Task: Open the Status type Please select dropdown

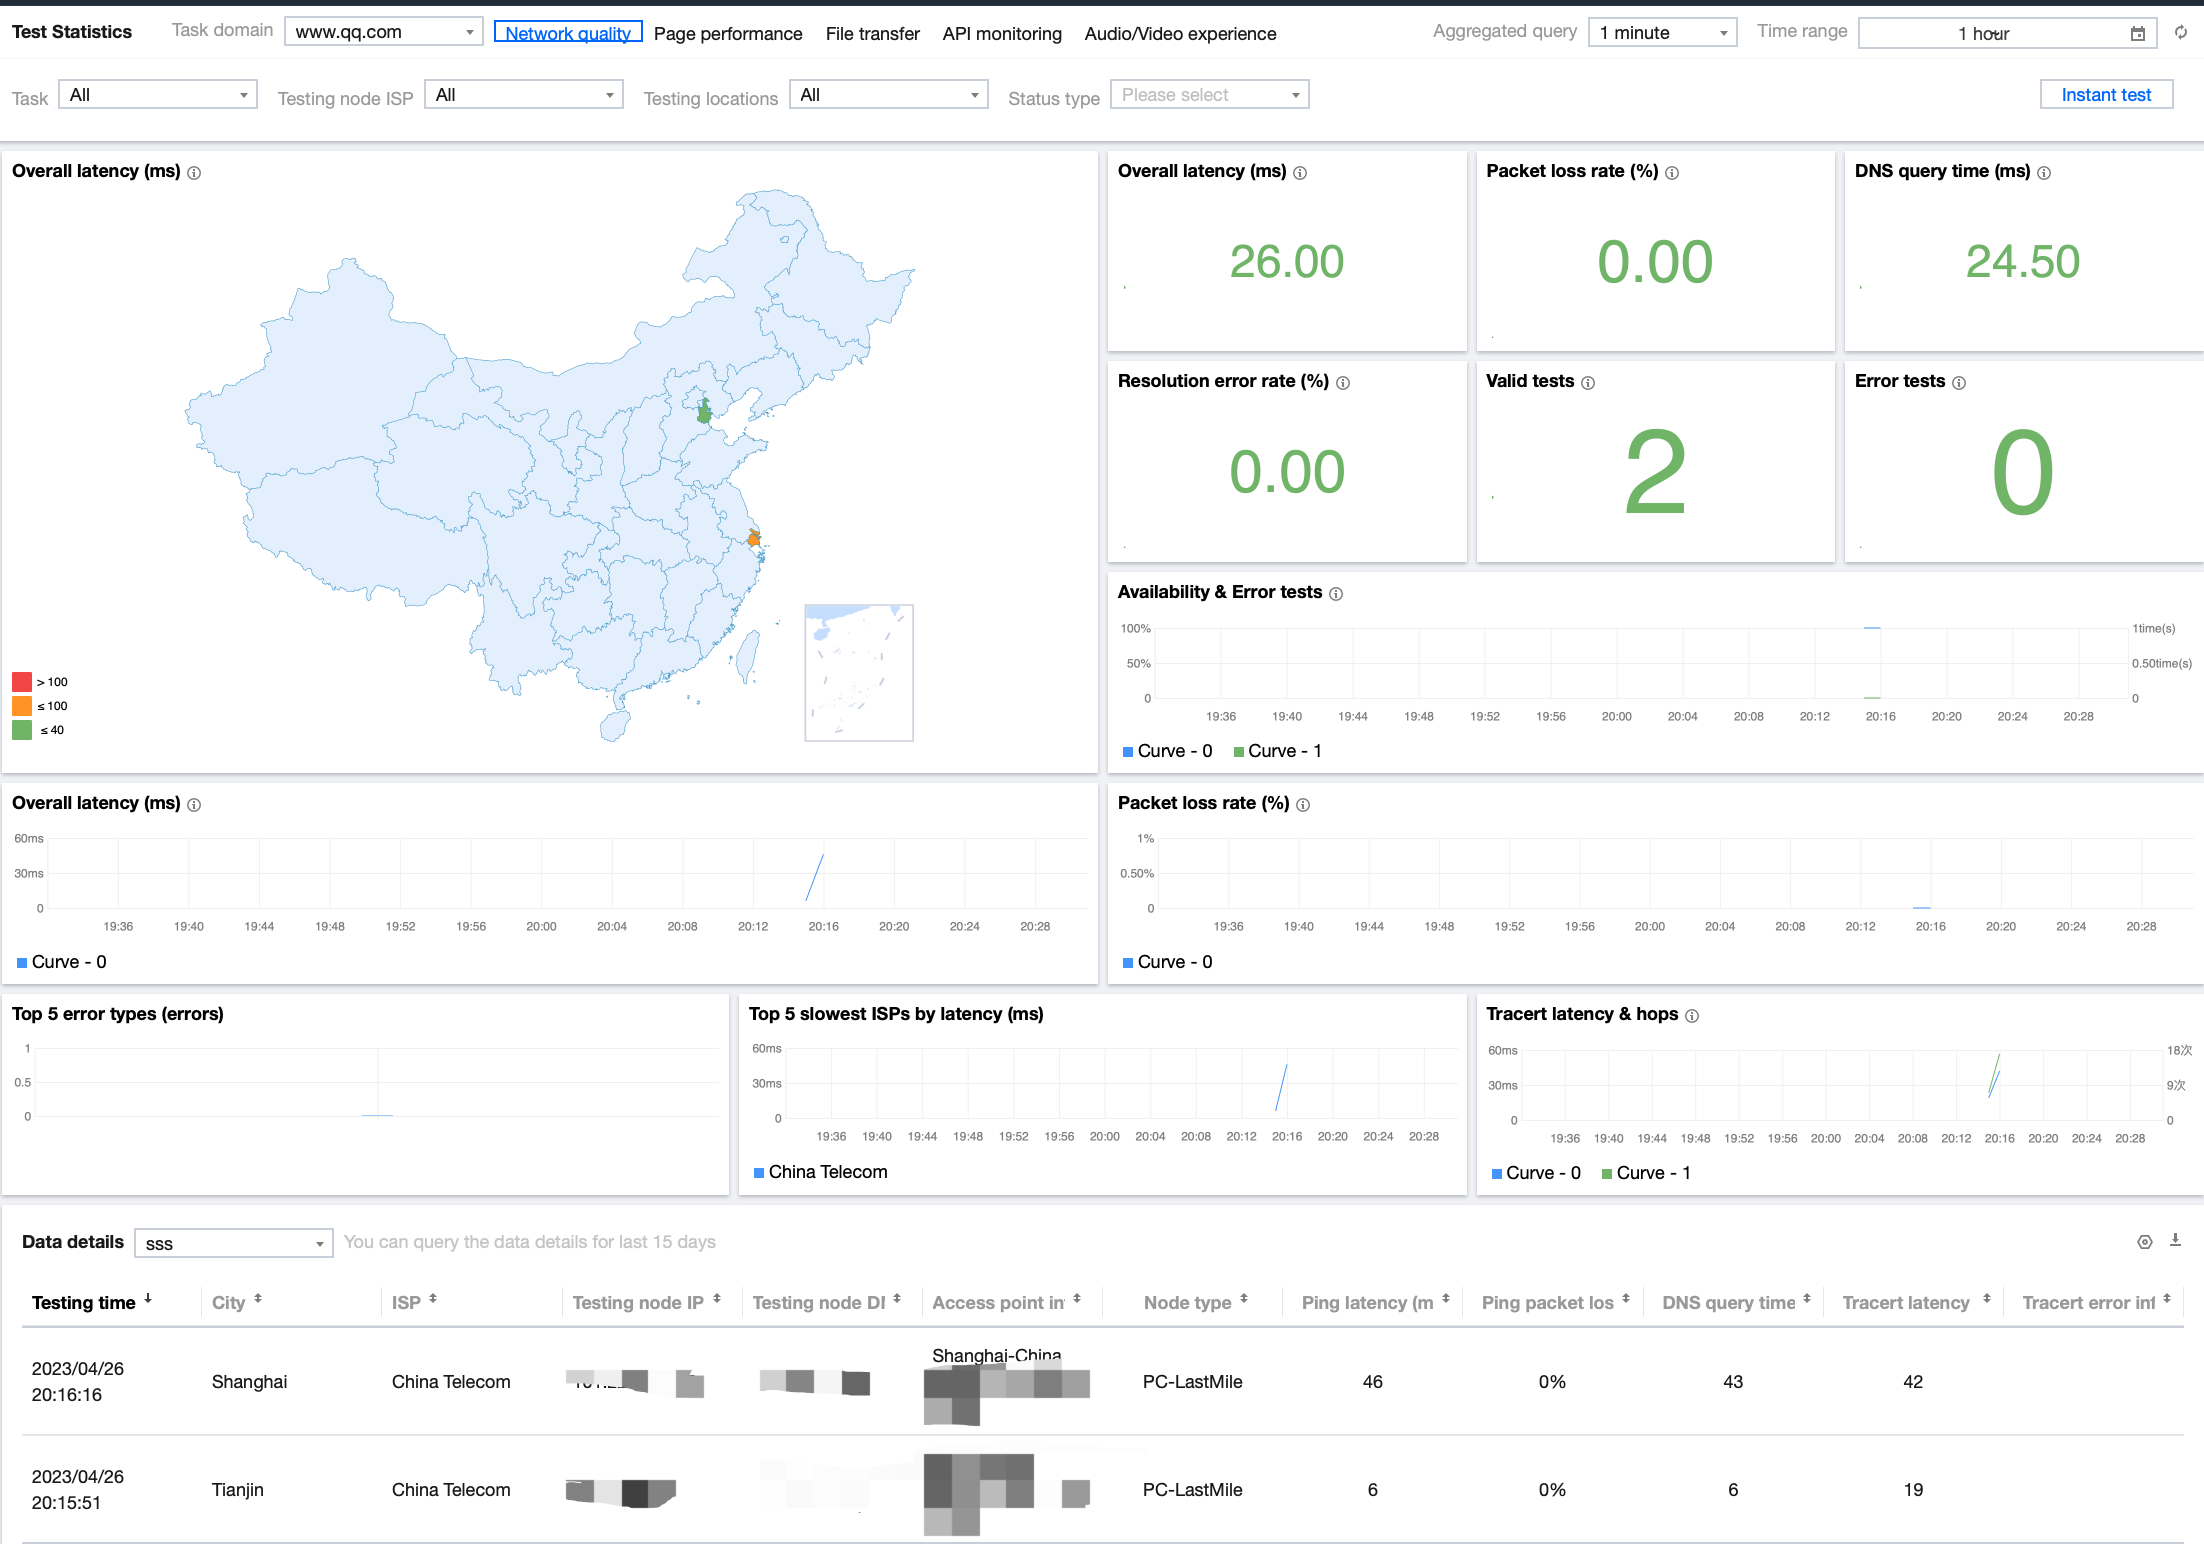Action: tap(1209, 95)
